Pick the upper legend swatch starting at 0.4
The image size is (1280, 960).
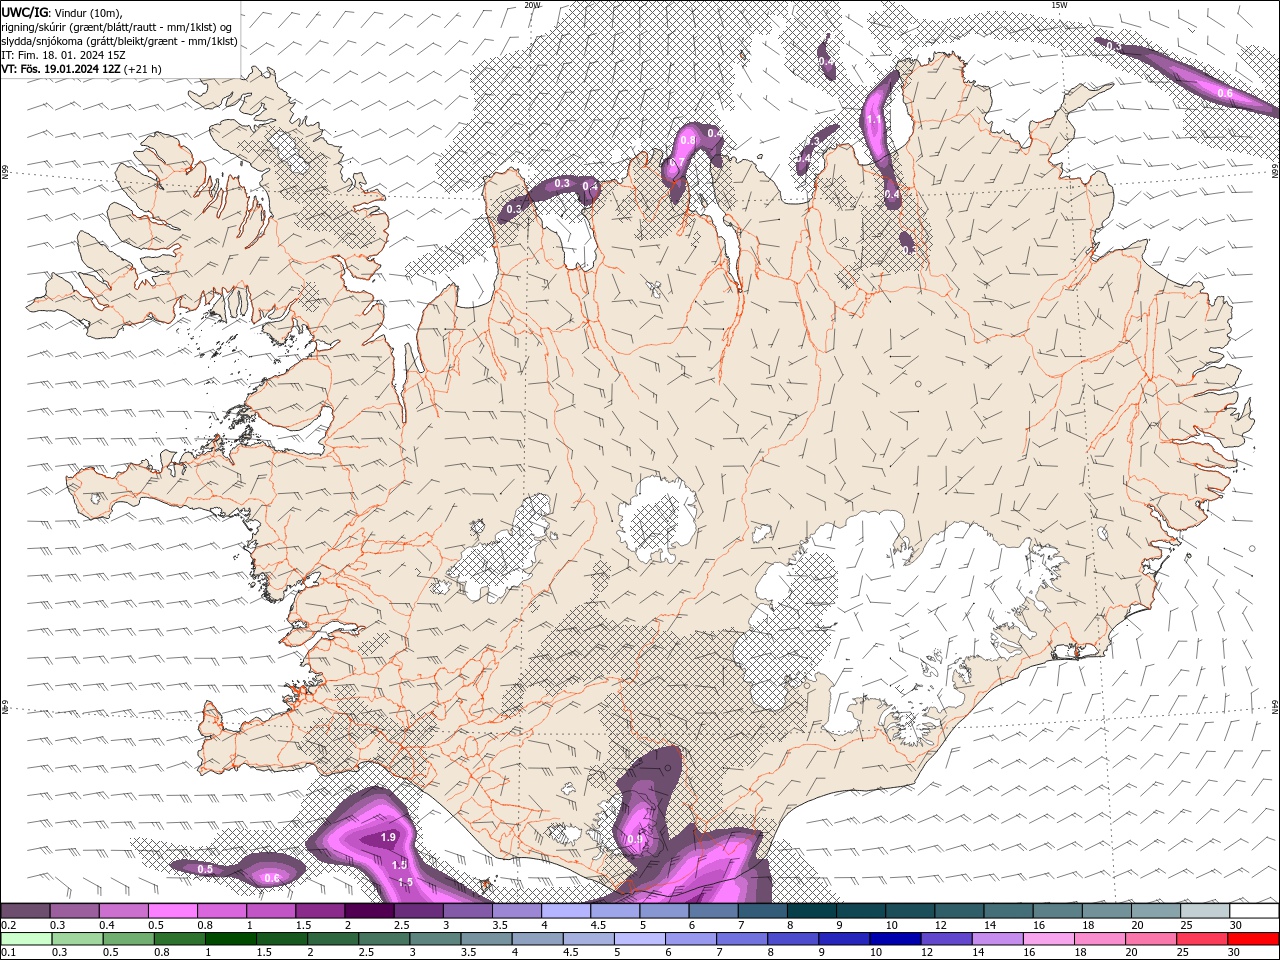123,911
